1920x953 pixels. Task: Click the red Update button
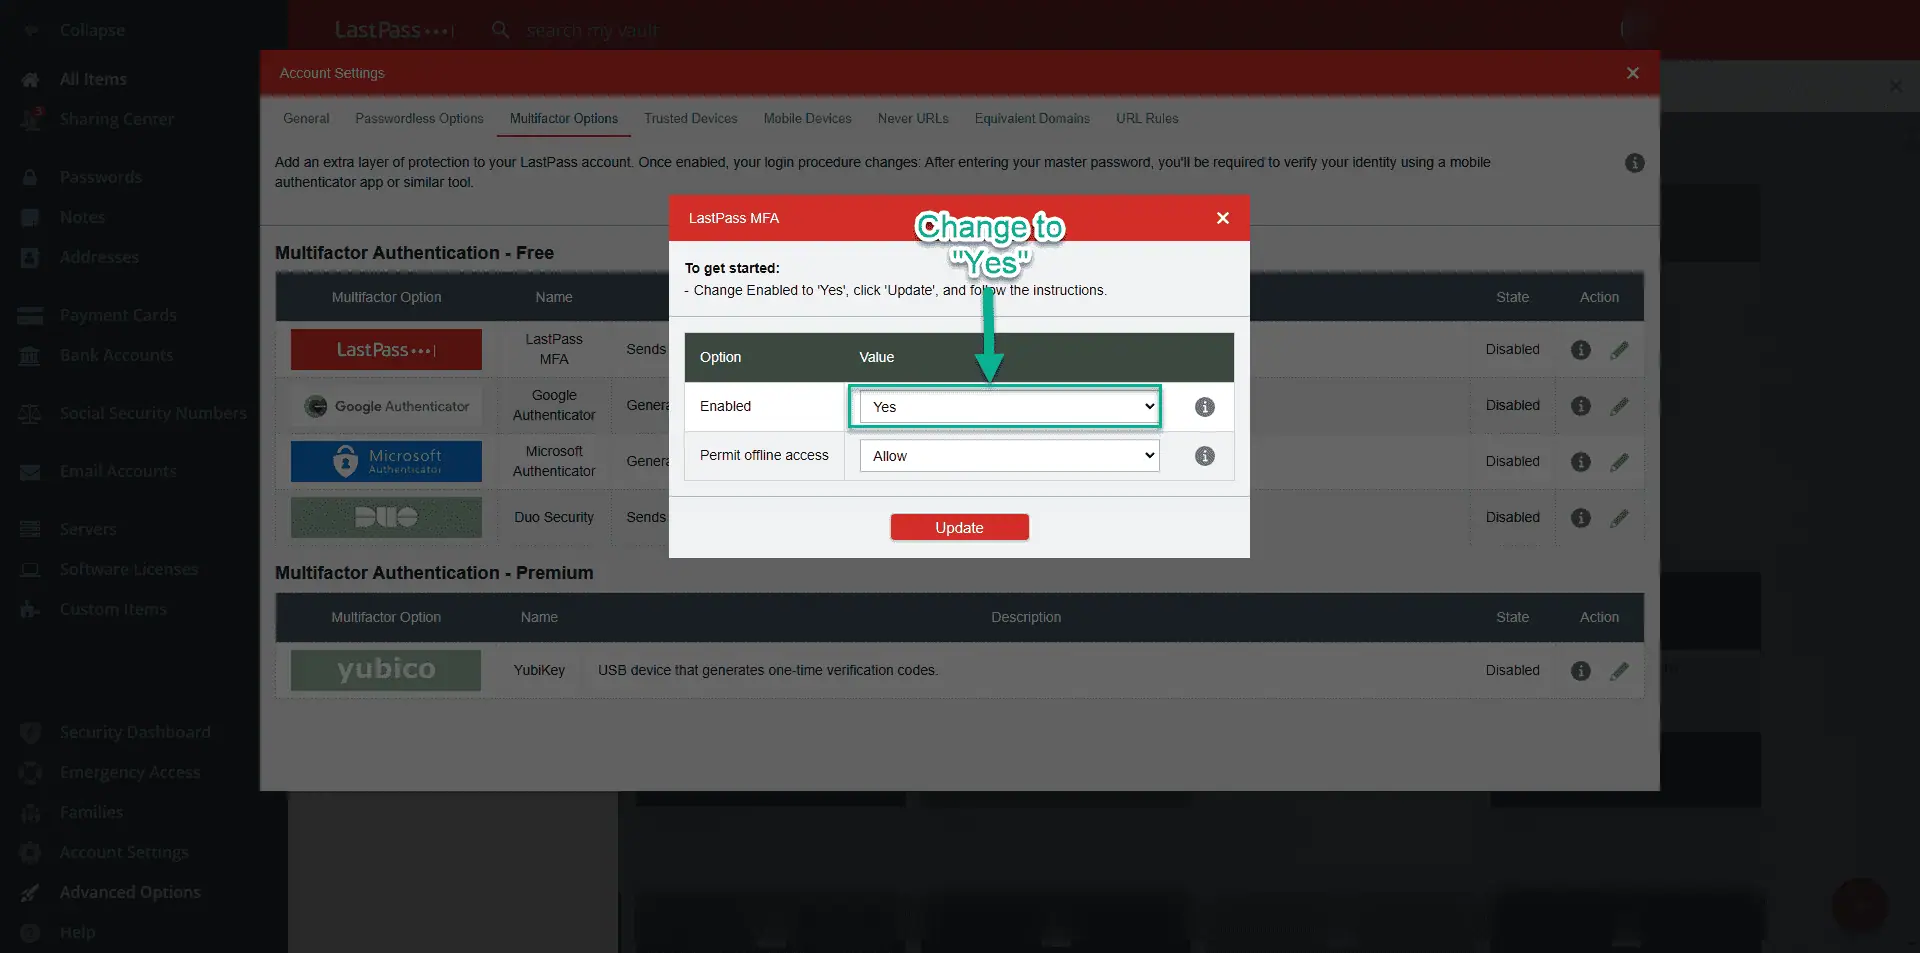[959, 527]
